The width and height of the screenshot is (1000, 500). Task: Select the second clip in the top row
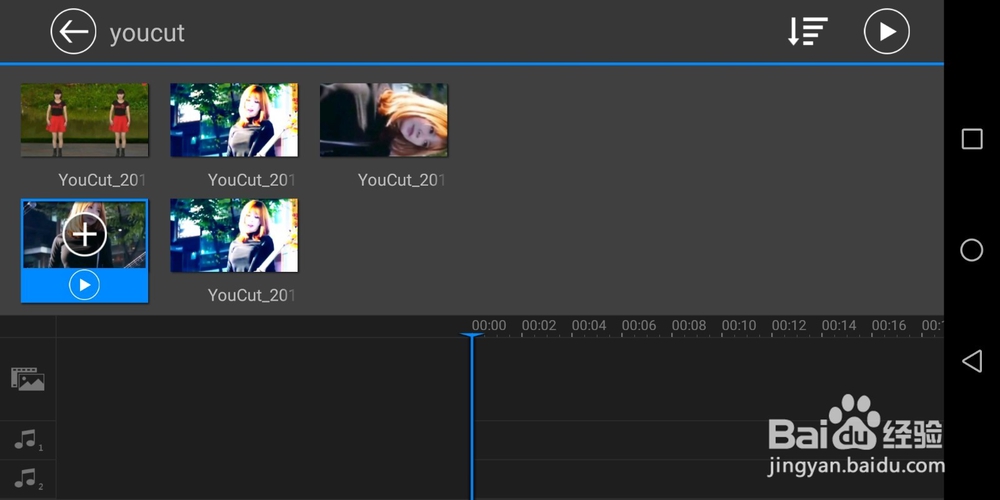(234, 120)
